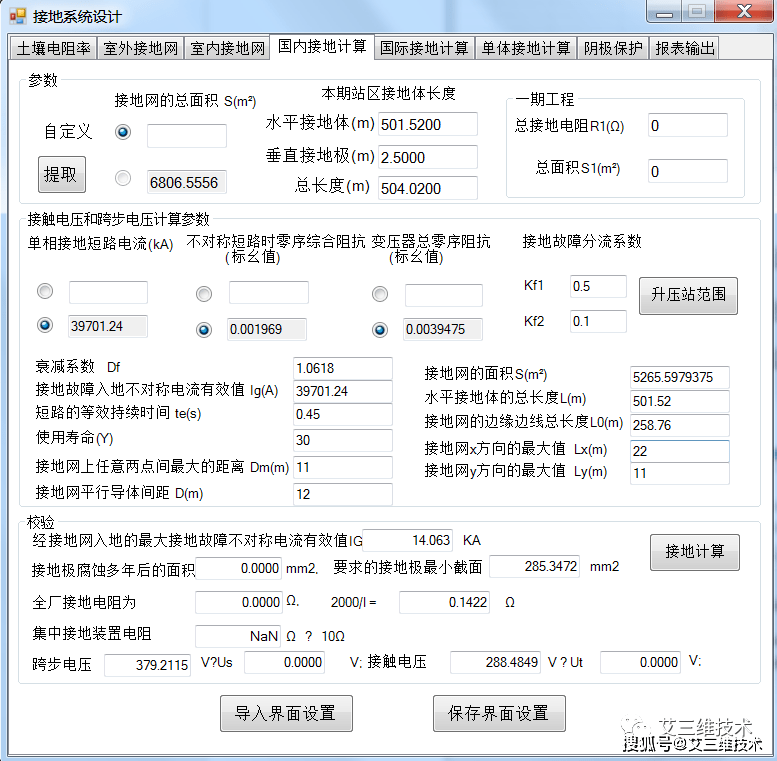
Task: Click the empty custom short-circuit current field
Action: pos(108,292)
